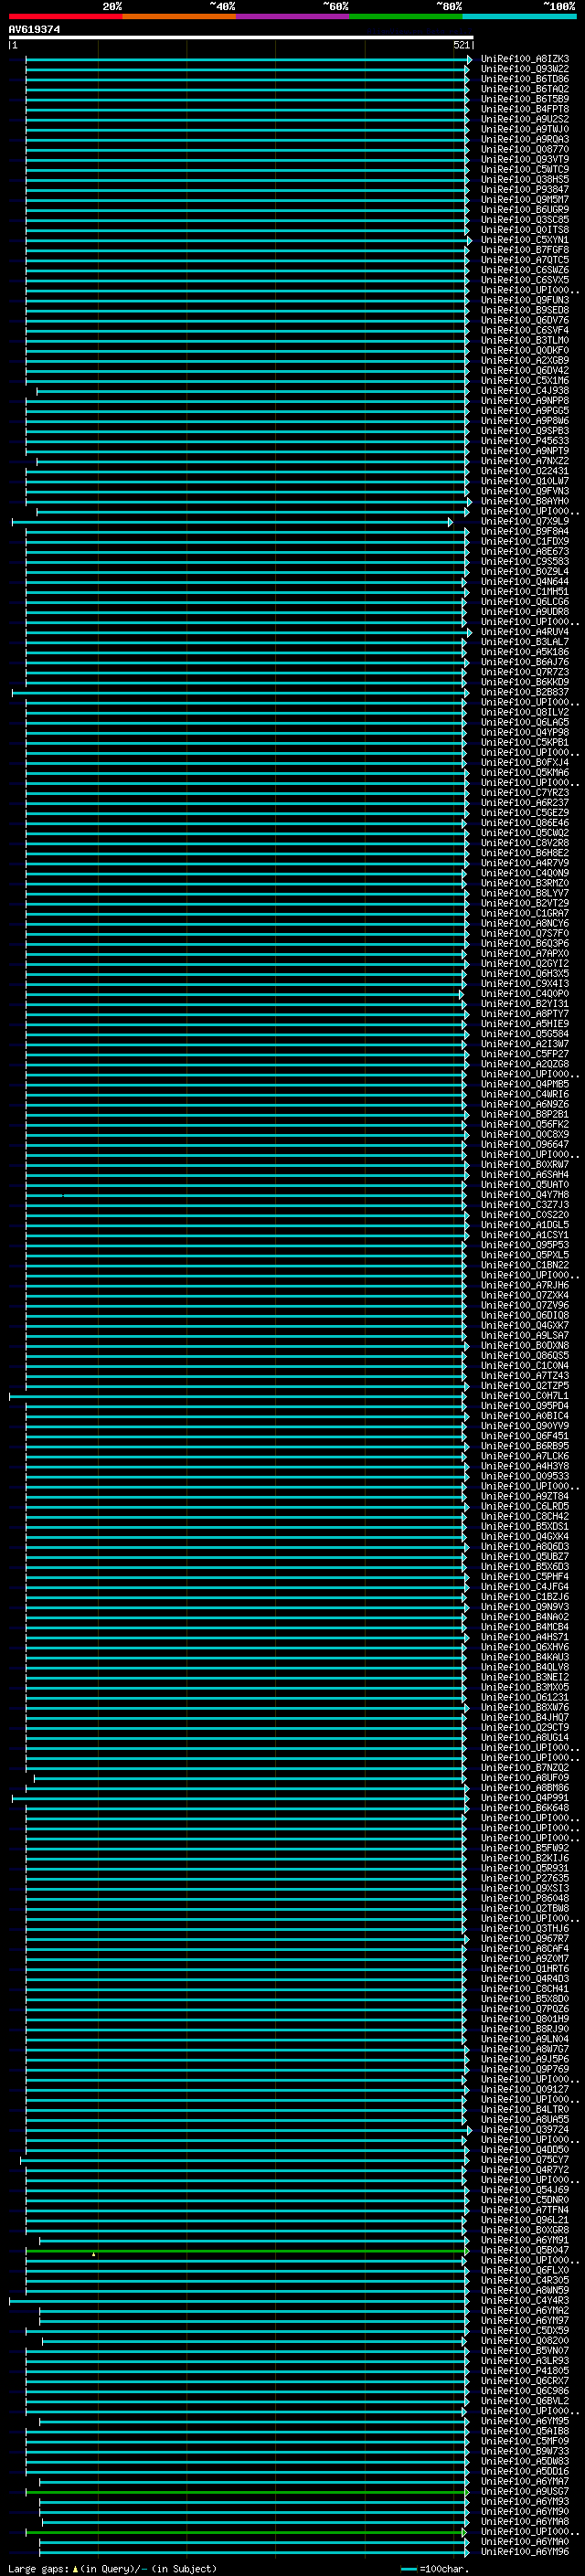
Task: Select hit UniRef100_C5DX59
Action: tap(525, 2330)
